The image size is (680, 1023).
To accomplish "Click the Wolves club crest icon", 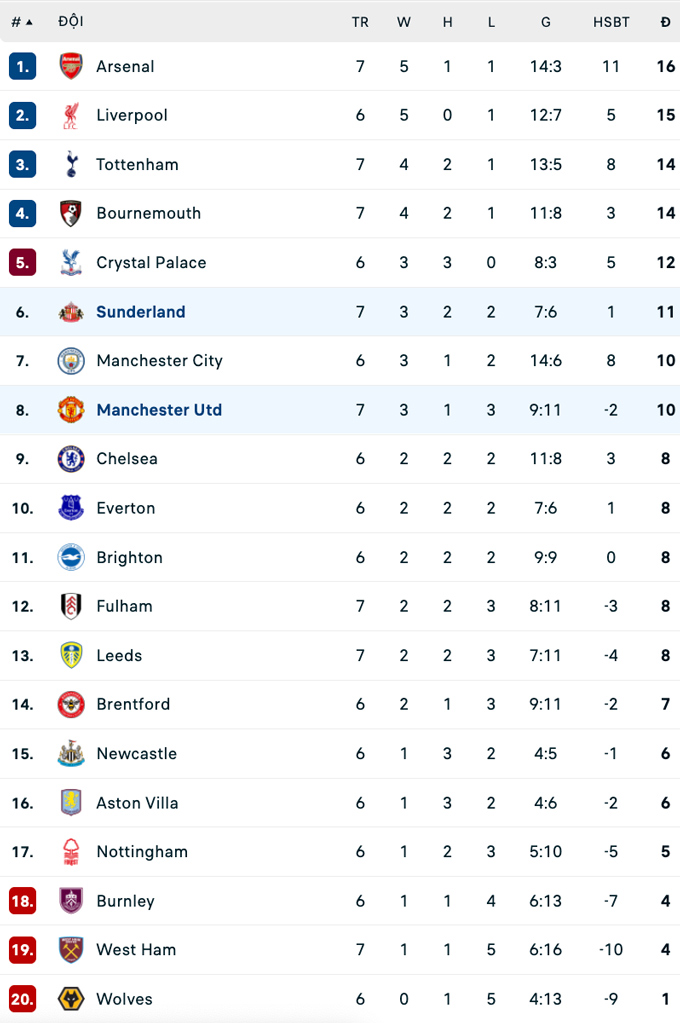I will click(71, 999).
